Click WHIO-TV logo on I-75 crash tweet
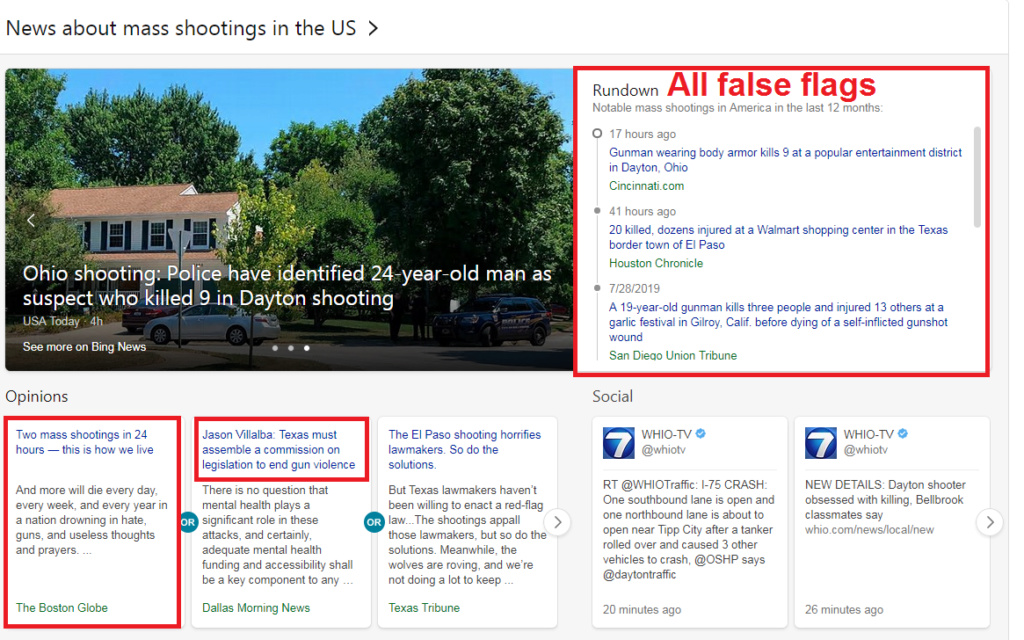Screen dimensions: 1024x640 (x=618, y=443)
